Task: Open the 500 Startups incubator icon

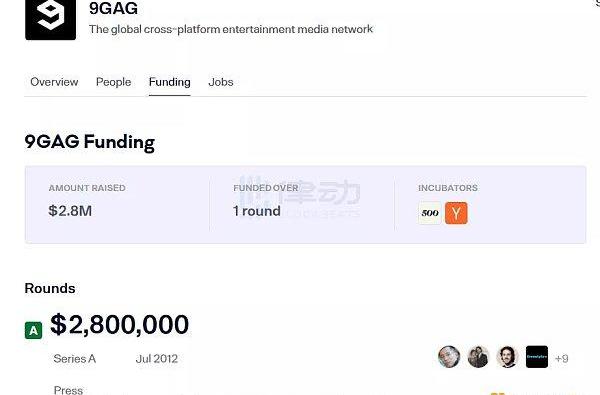Action: click(x=430, y=213)
